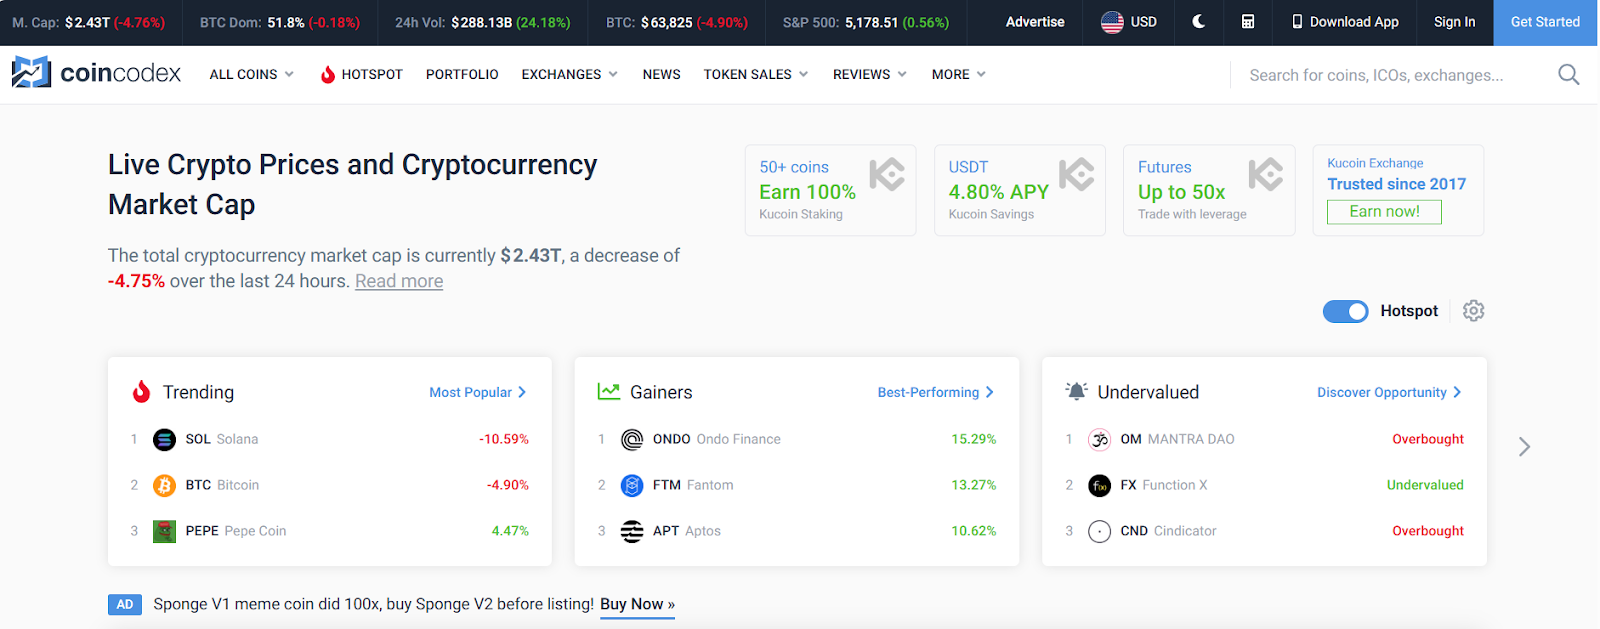Toggle dark mode moon icon
Screen dimensions: 1600x629
[x=1198, y=22]
